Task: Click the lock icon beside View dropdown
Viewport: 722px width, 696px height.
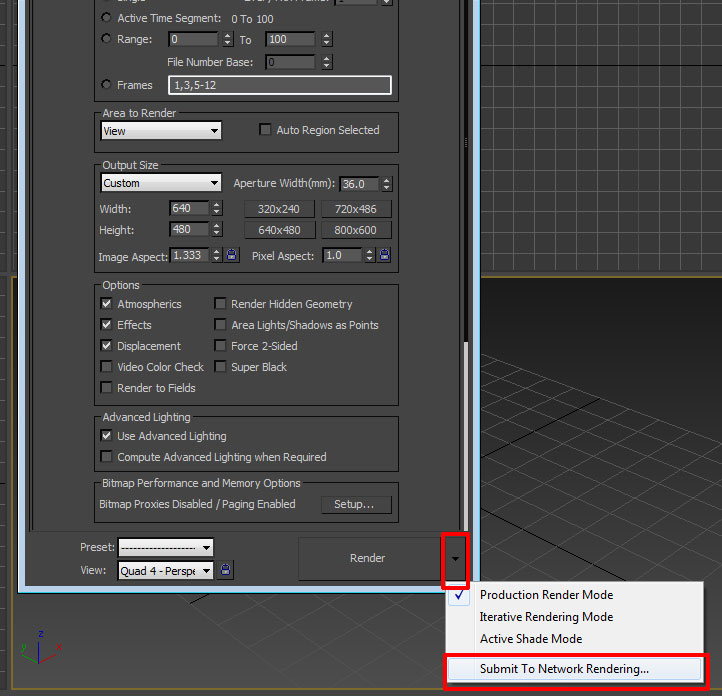Action: [x=226, y=570]
